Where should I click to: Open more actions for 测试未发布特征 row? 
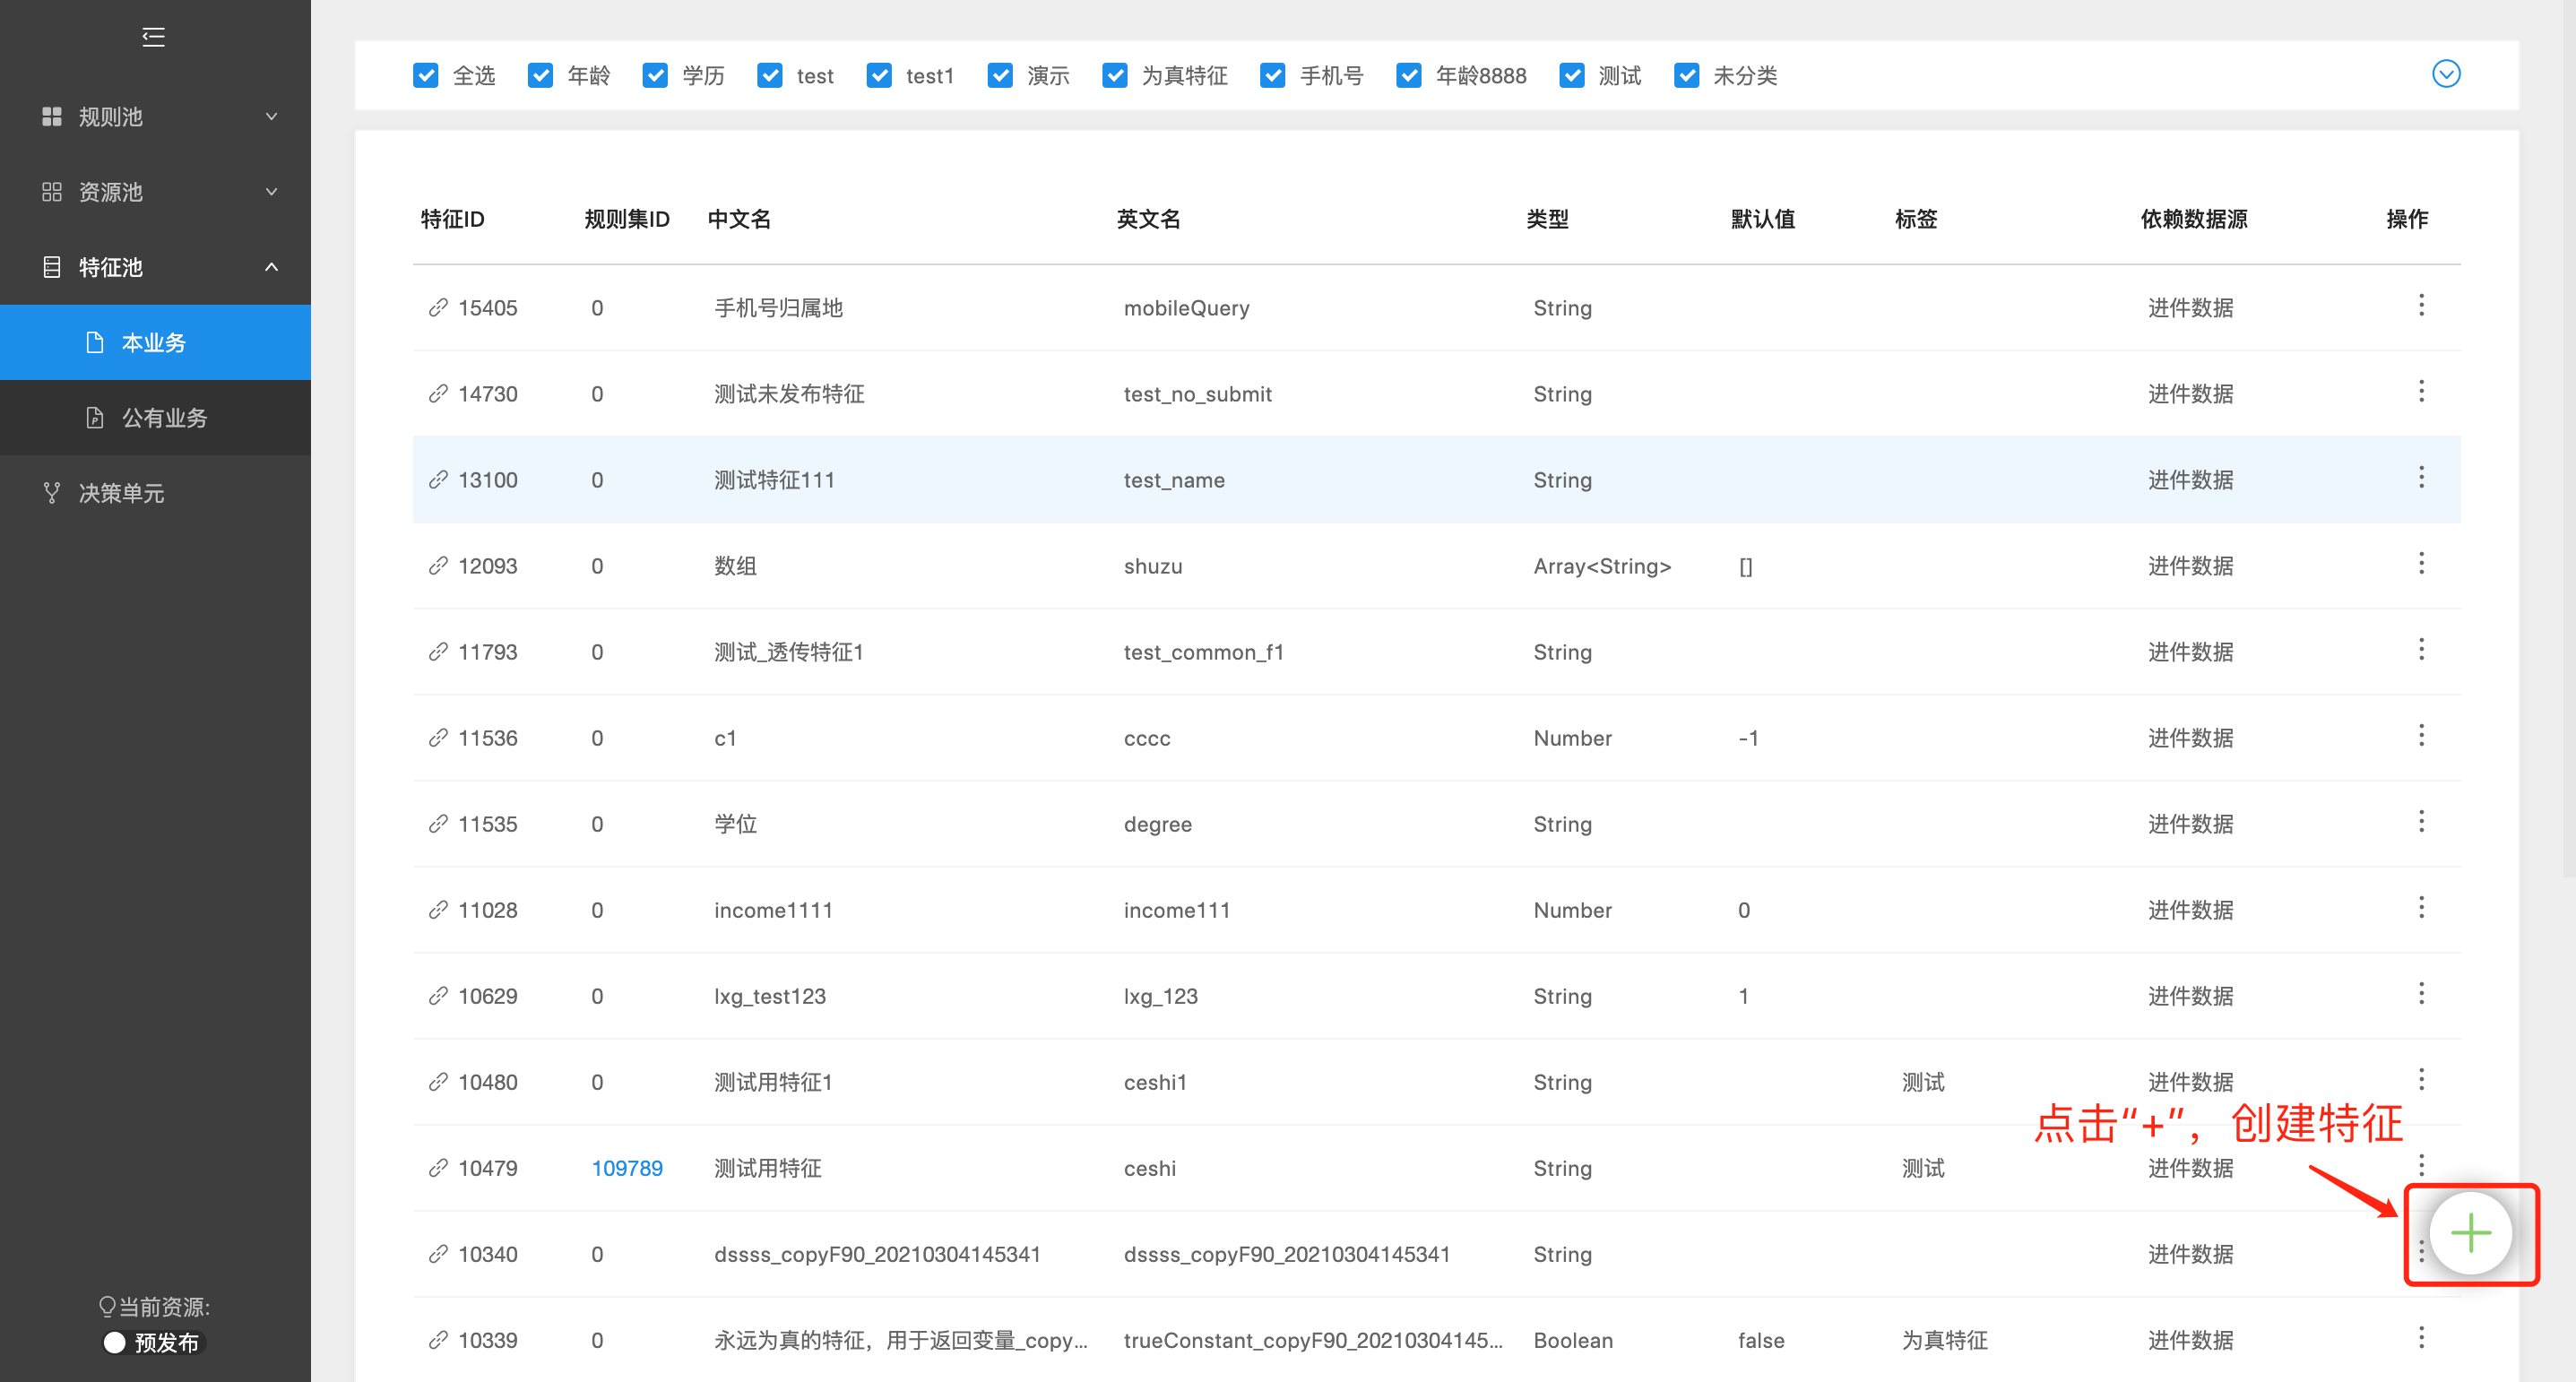tap(2421, 391)
